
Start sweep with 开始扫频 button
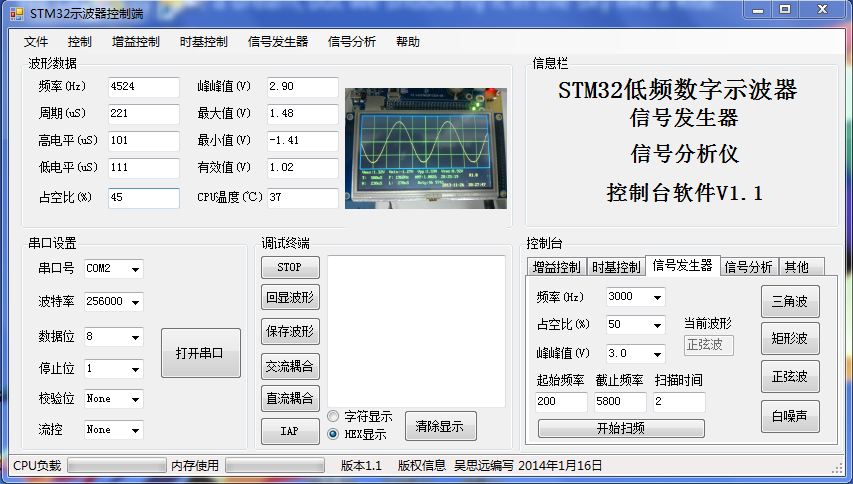pyautogui.click(x=621, y=428)
